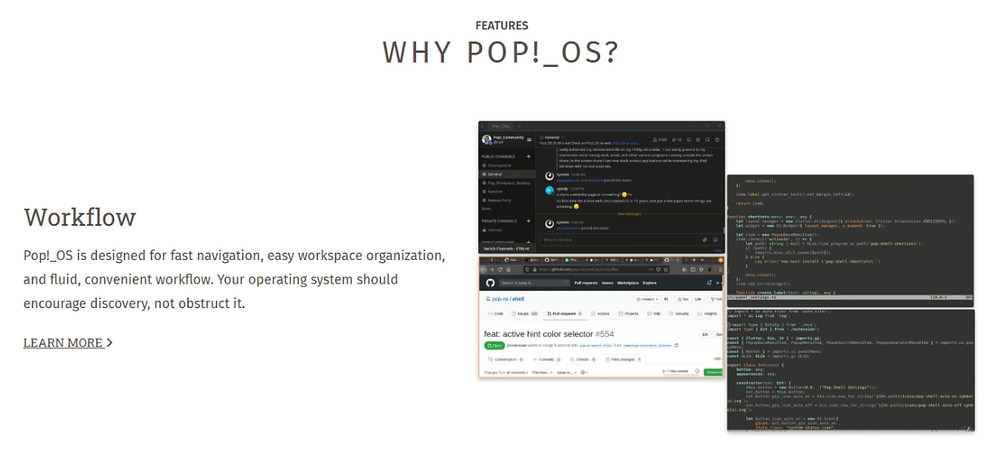Switch to the repository Insights tab
The width and height of the screenshot is (1000, 454).
[706, 314]
